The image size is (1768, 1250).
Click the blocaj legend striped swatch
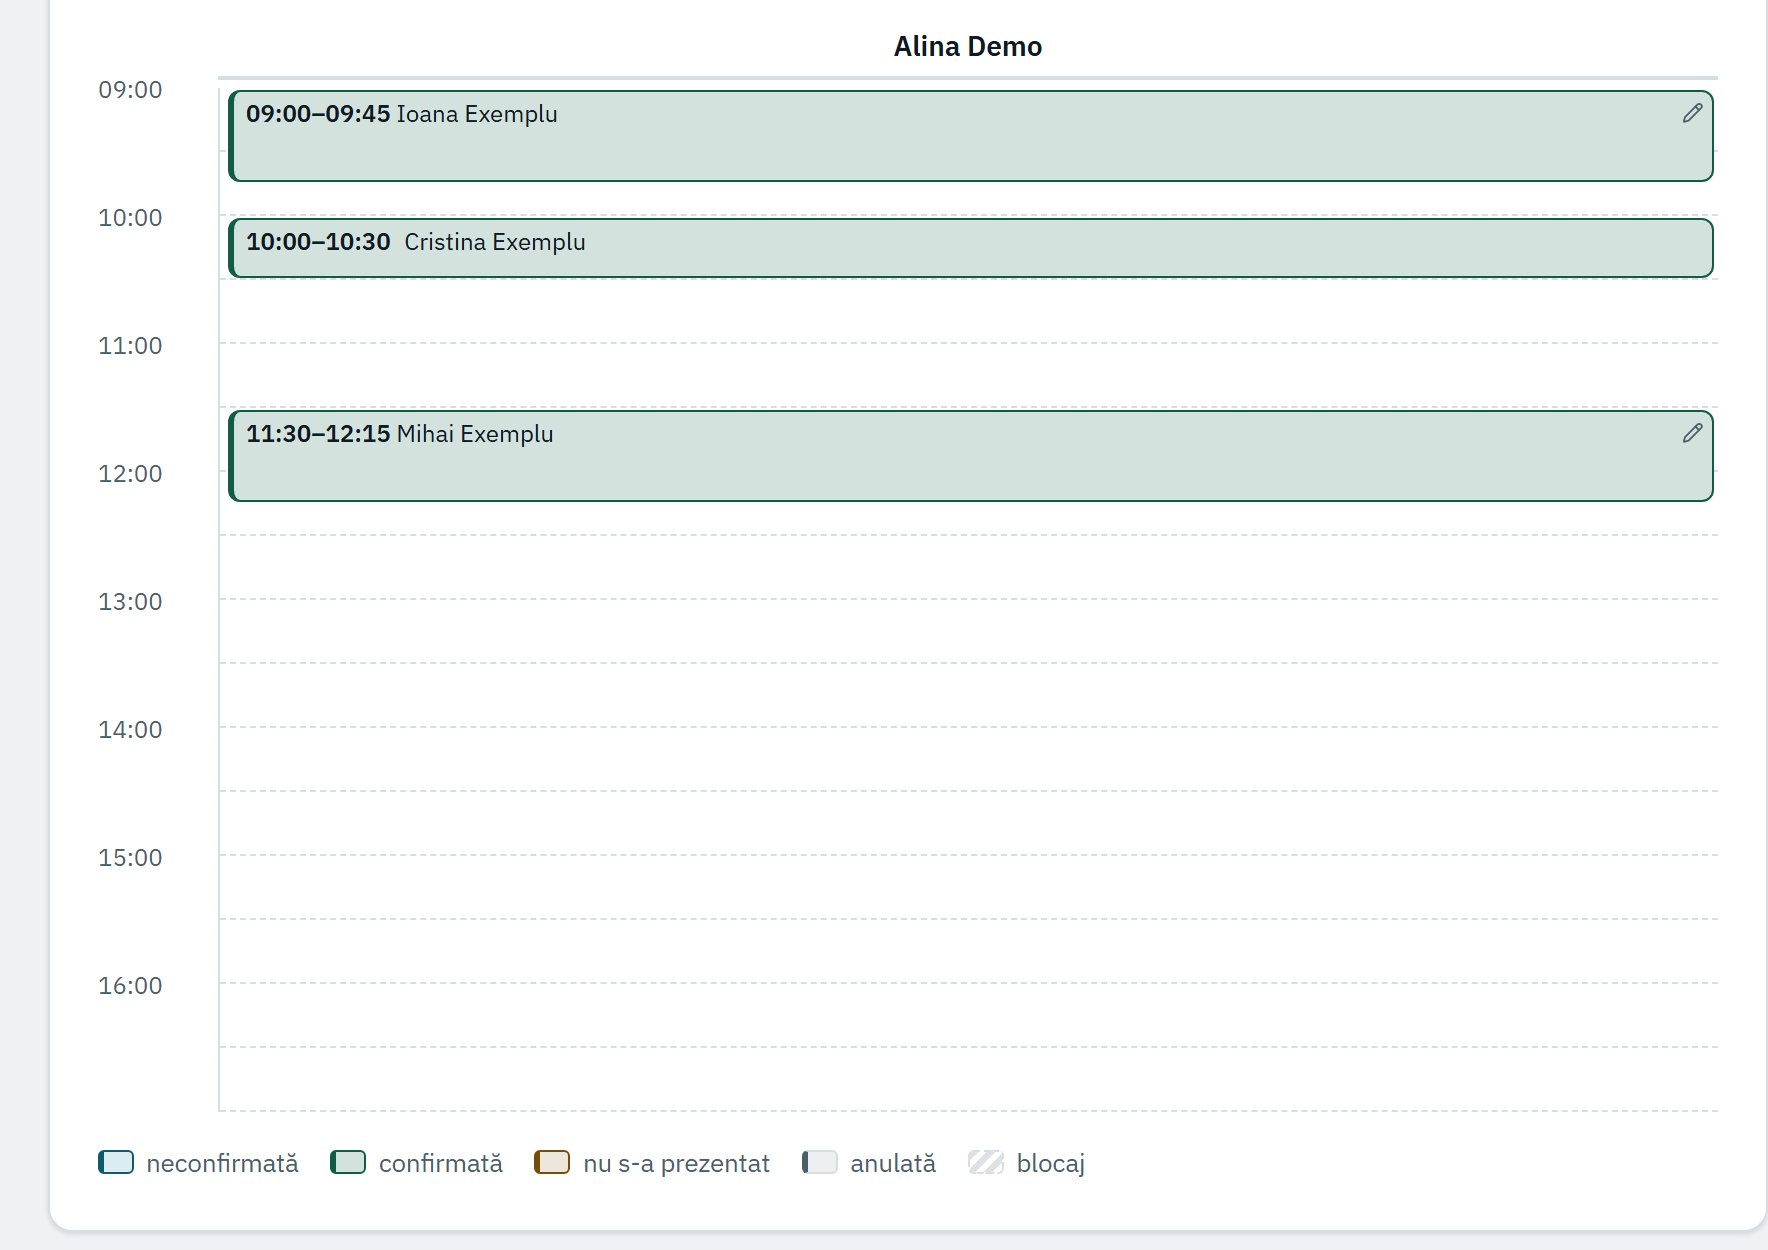coord(986,1162)
